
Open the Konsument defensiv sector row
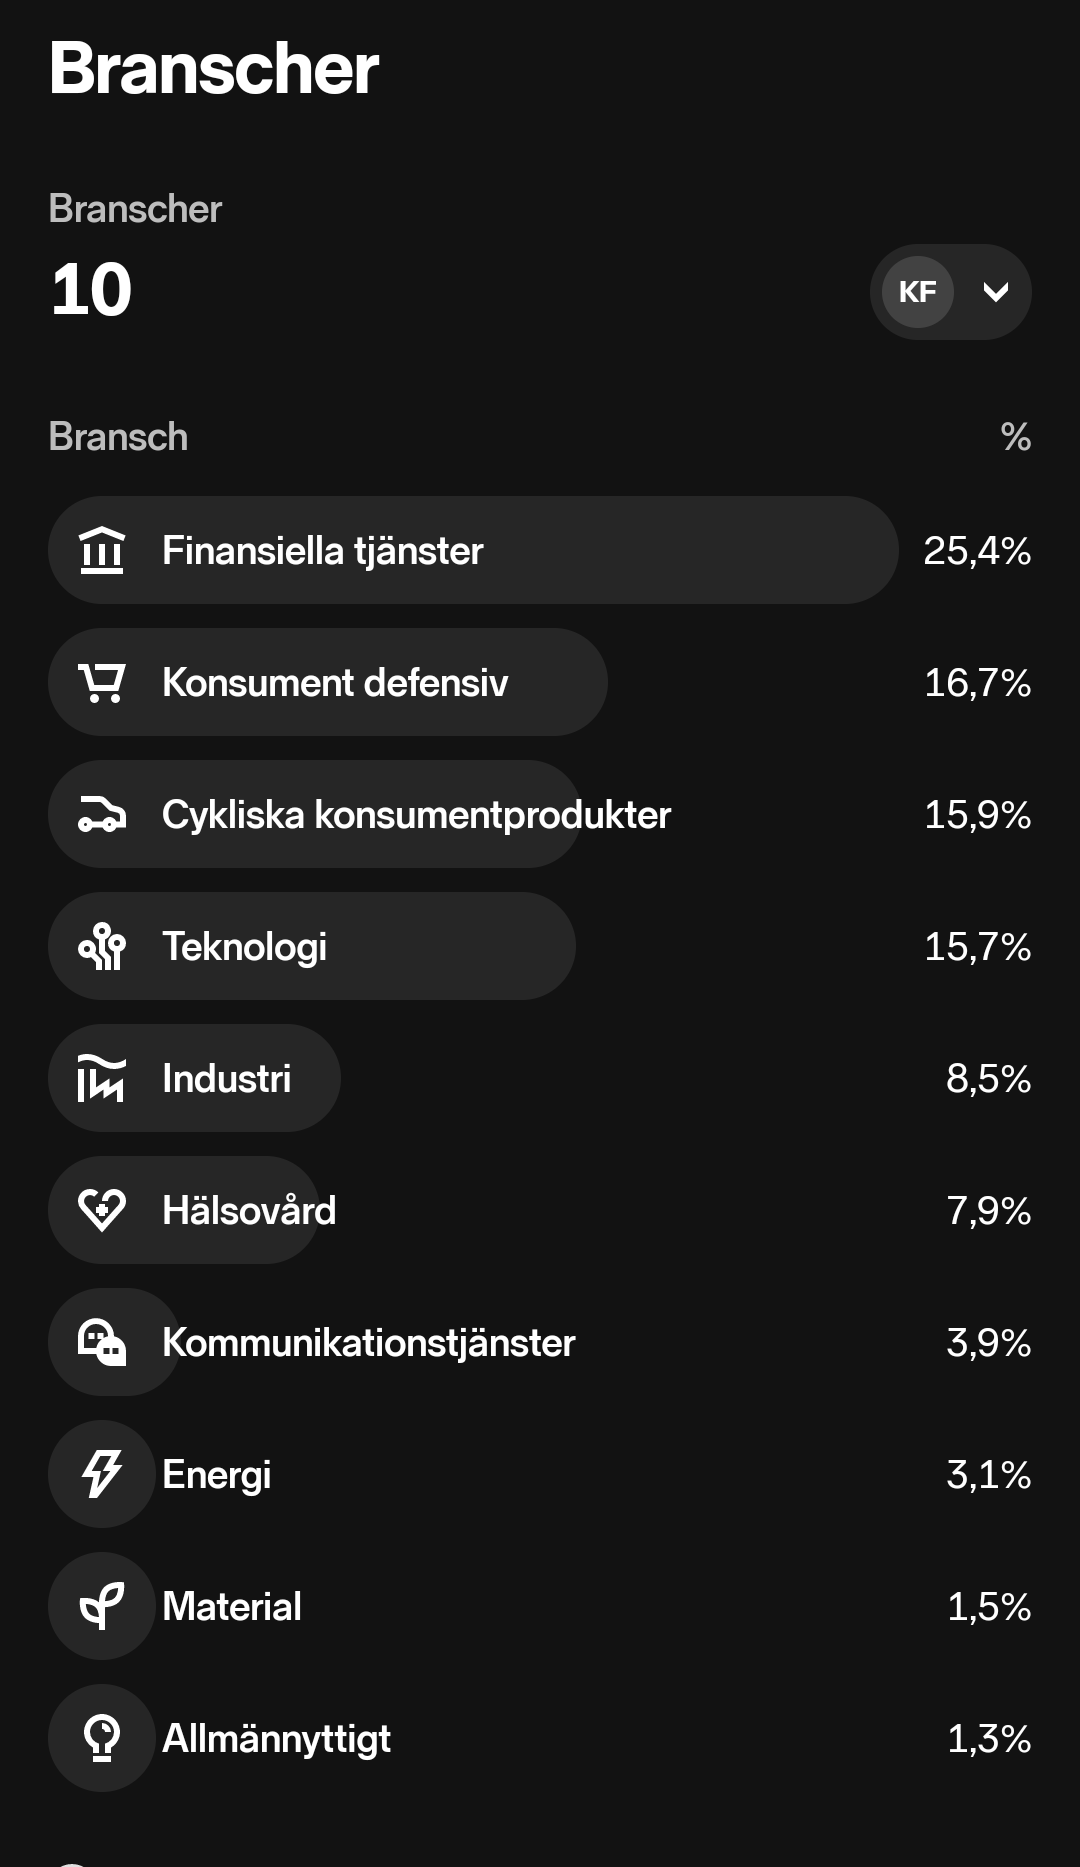pos(400,683)
